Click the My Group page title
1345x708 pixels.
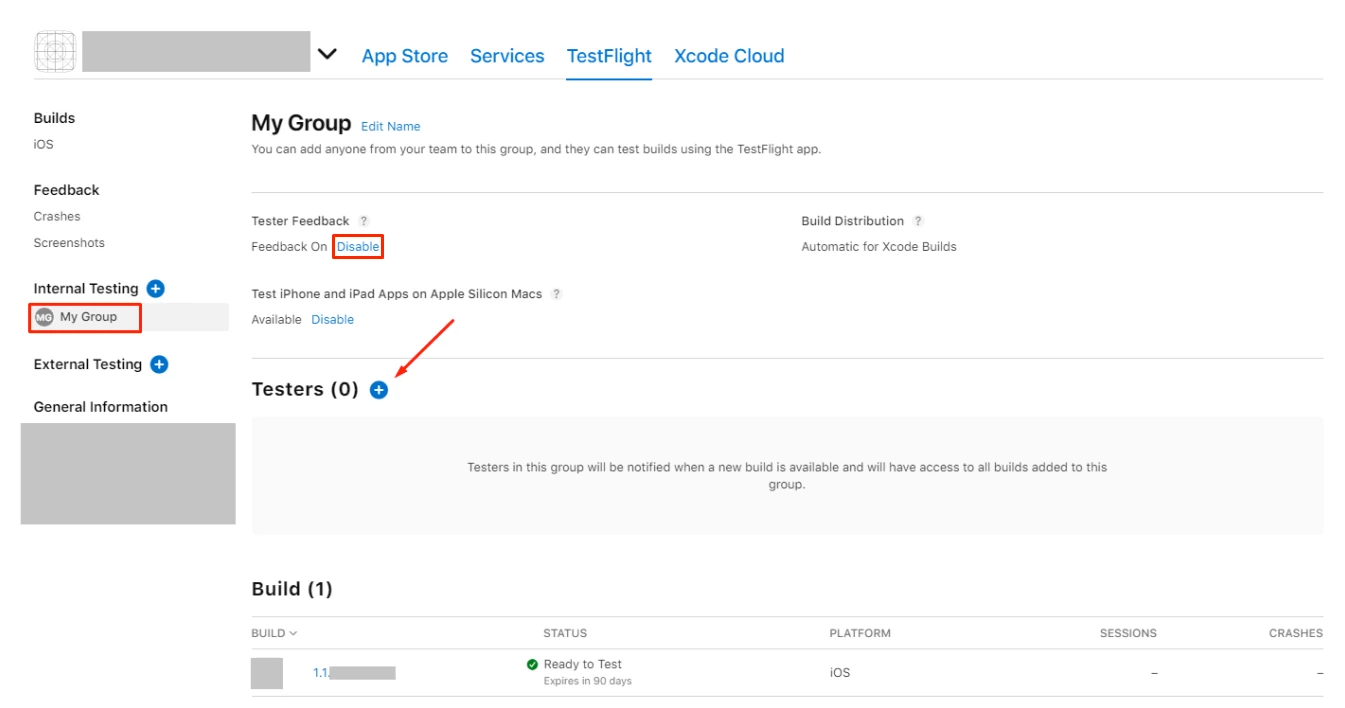point(301,123)
